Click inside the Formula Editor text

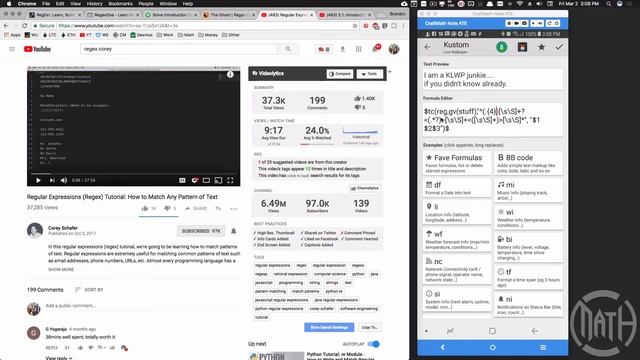pyautogui.click(x=493, y=120)
